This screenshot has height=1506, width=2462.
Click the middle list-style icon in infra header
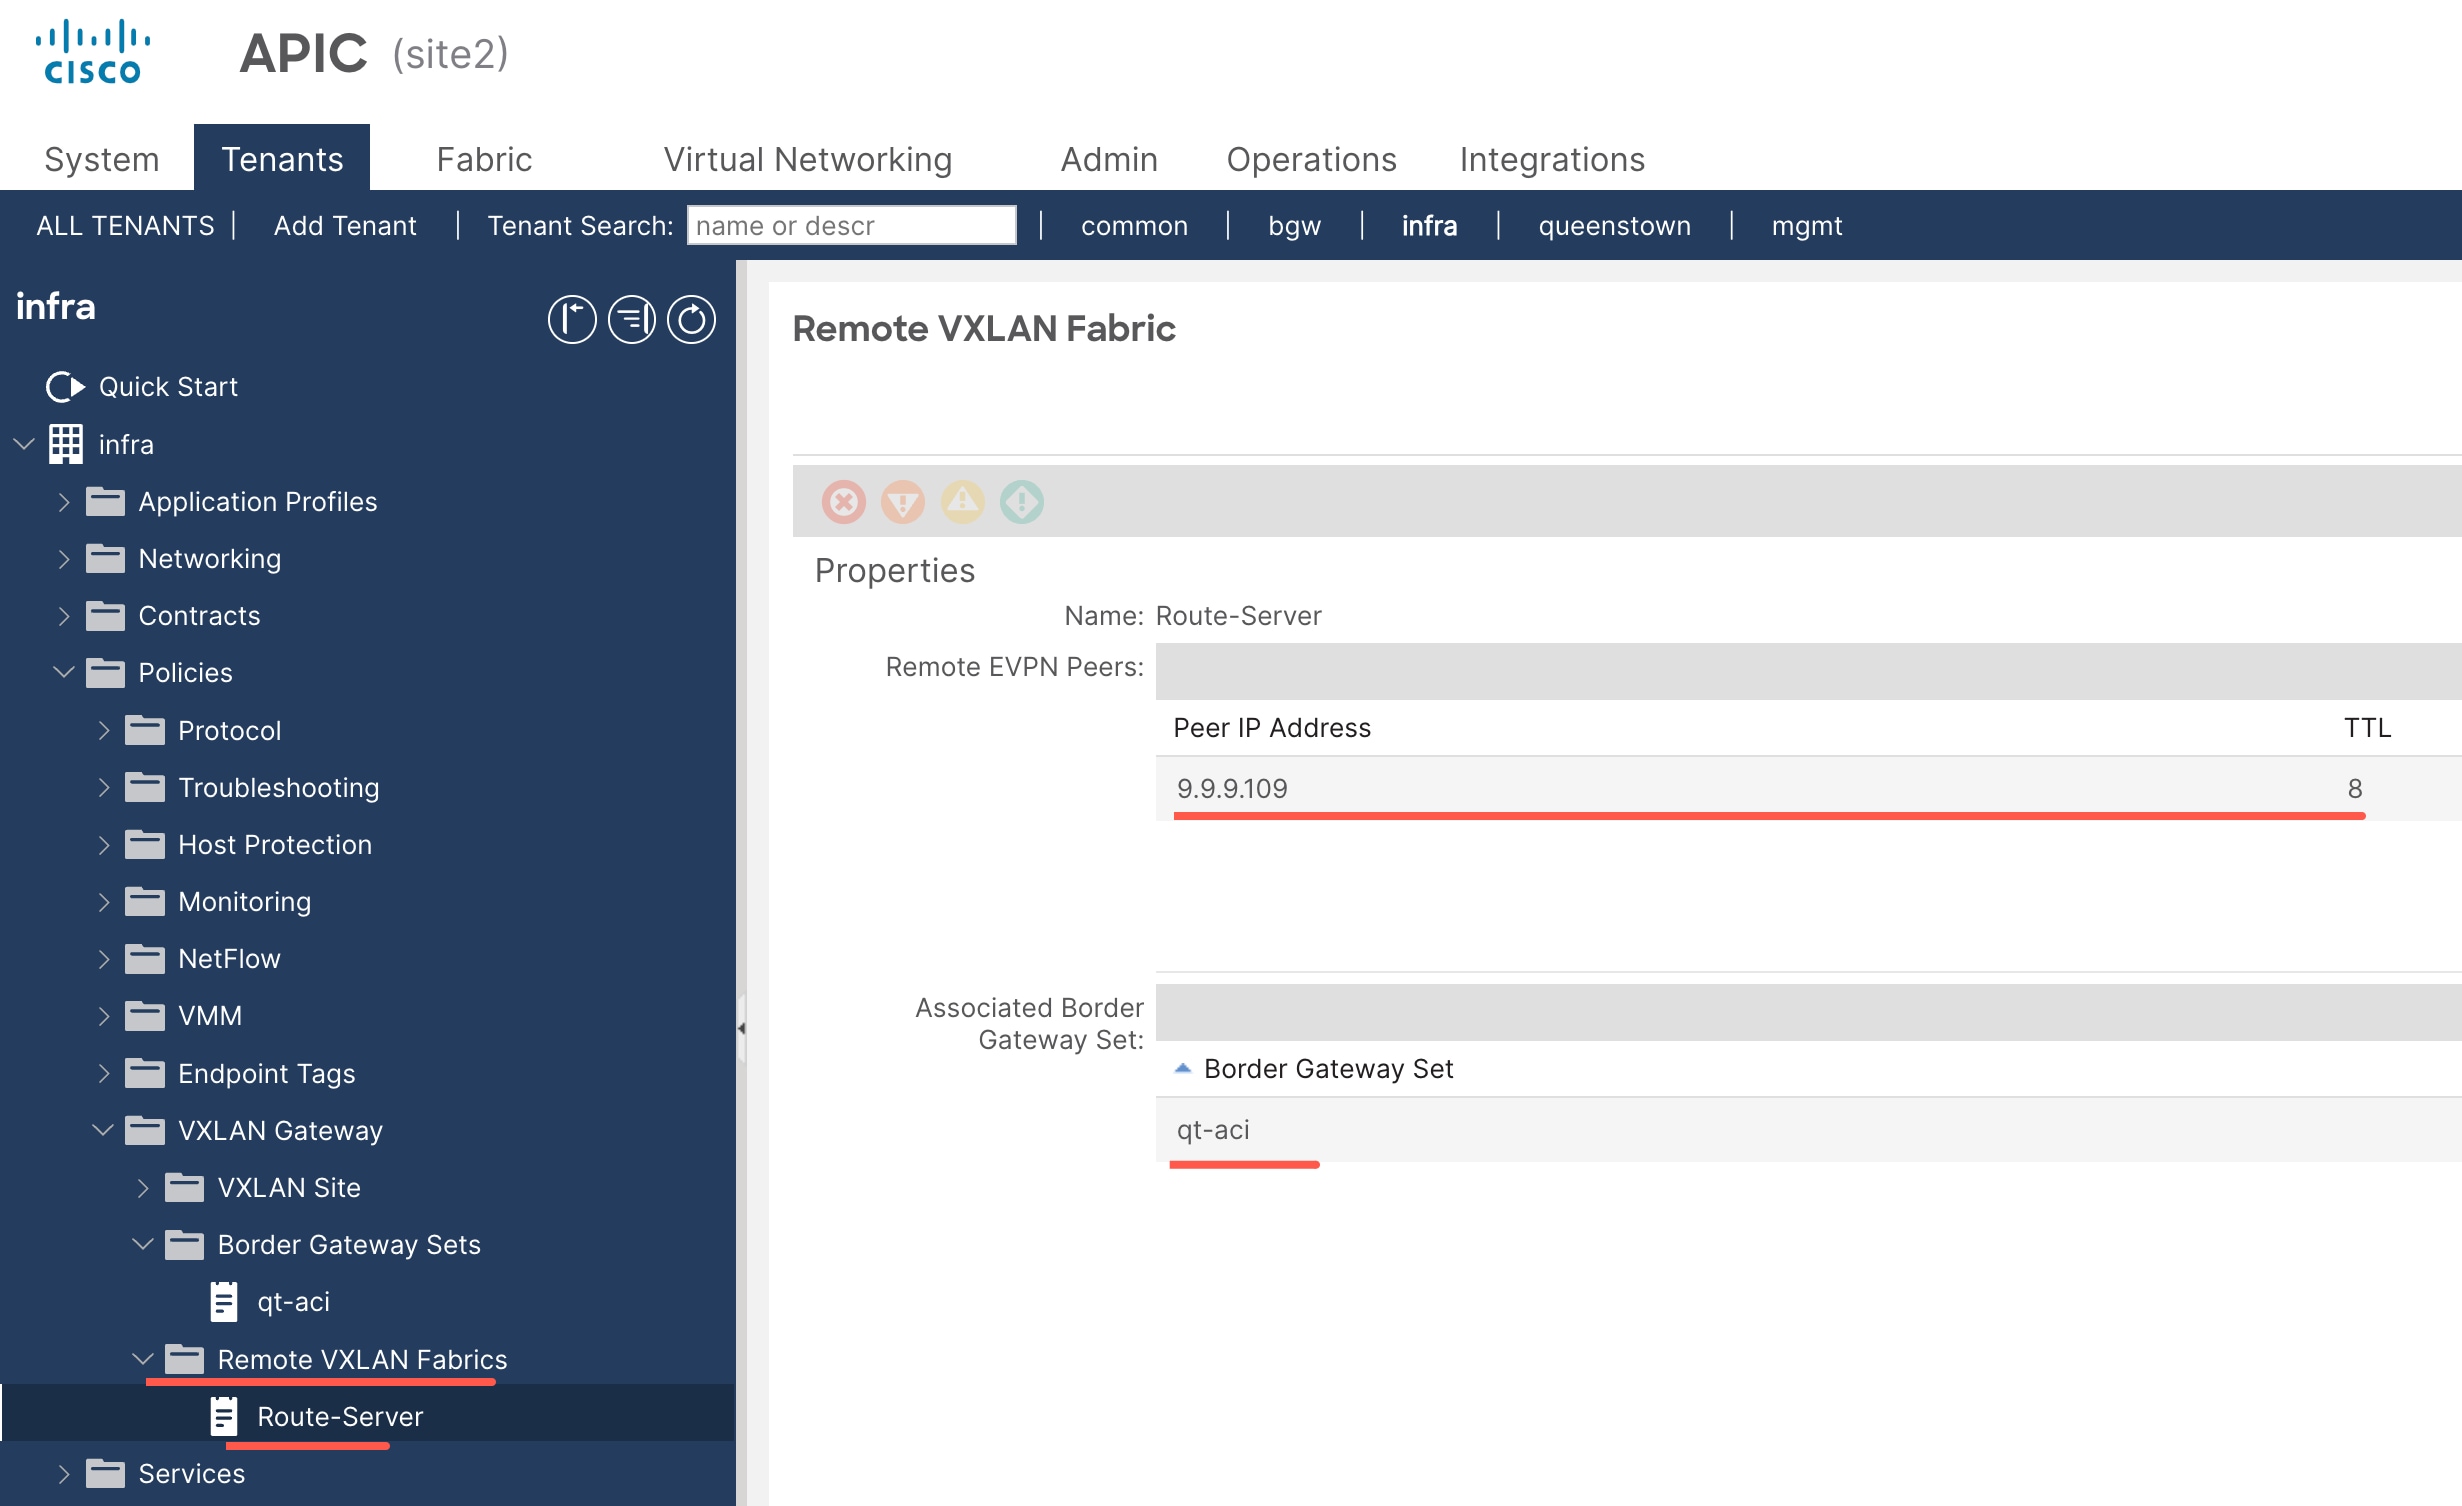[632, 320]
